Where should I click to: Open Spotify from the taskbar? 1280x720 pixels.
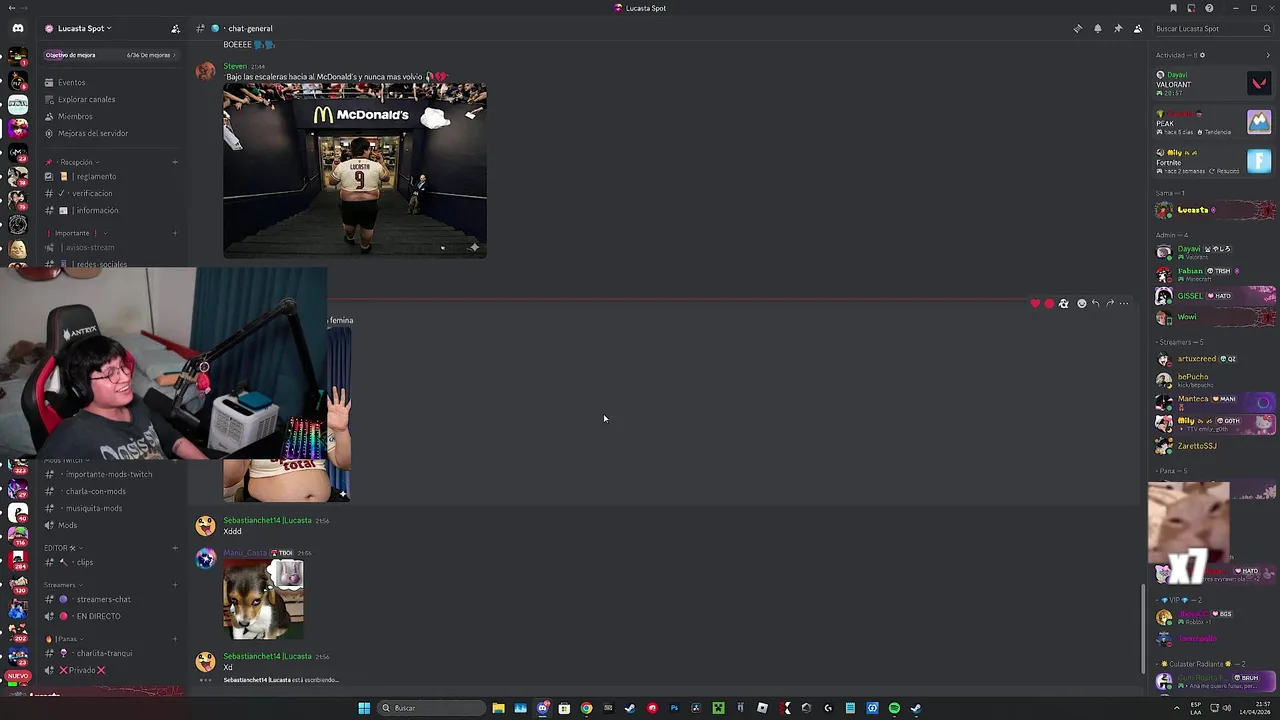pos(894,708)
